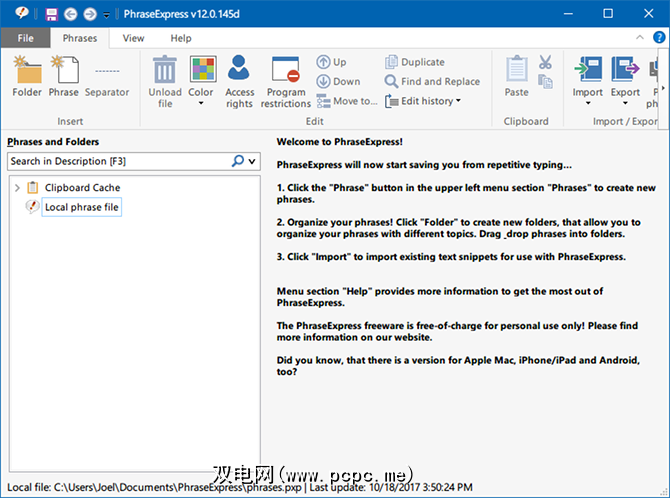The height and width of the screenshot is (498, 670).
Task: Click the Import book icon
Action: click(588, 69)
